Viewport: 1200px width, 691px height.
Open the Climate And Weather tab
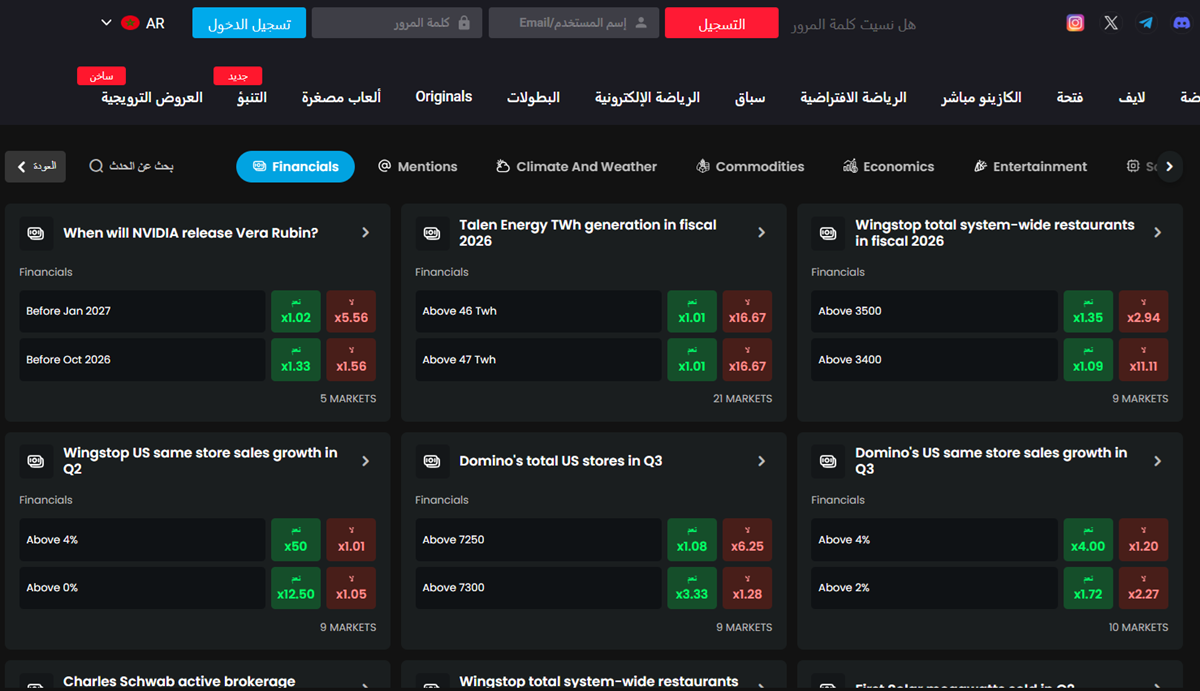point(576,166)
